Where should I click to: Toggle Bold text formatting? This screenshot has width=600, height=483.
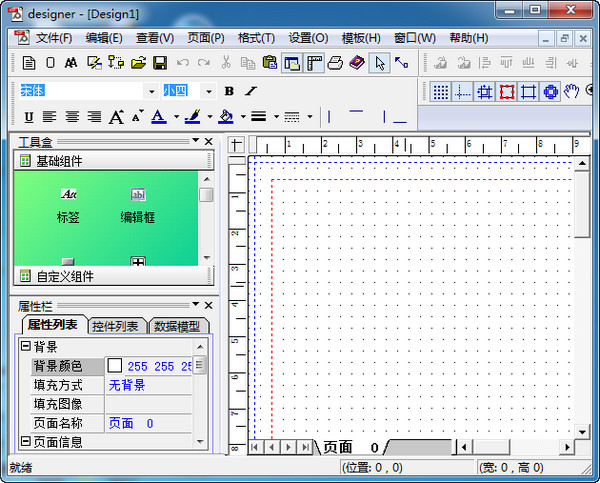[x=232, y=91]
